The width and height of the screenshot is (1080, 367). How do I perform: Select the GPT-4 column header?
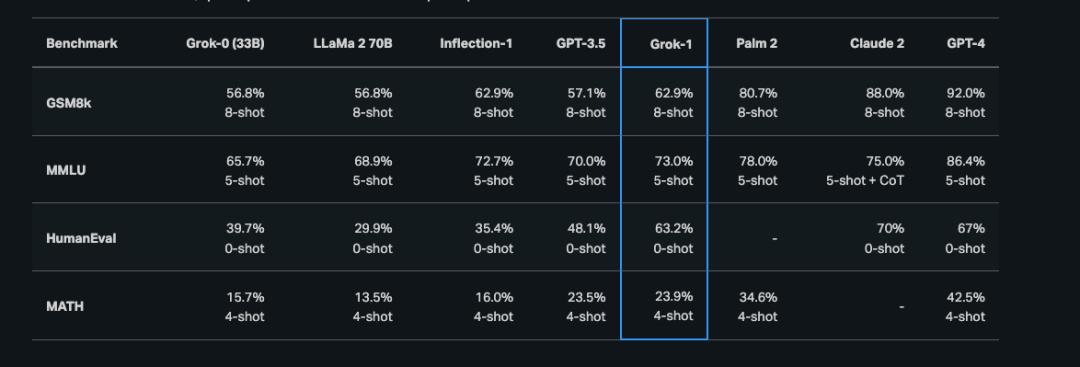(x=966, y=43)
